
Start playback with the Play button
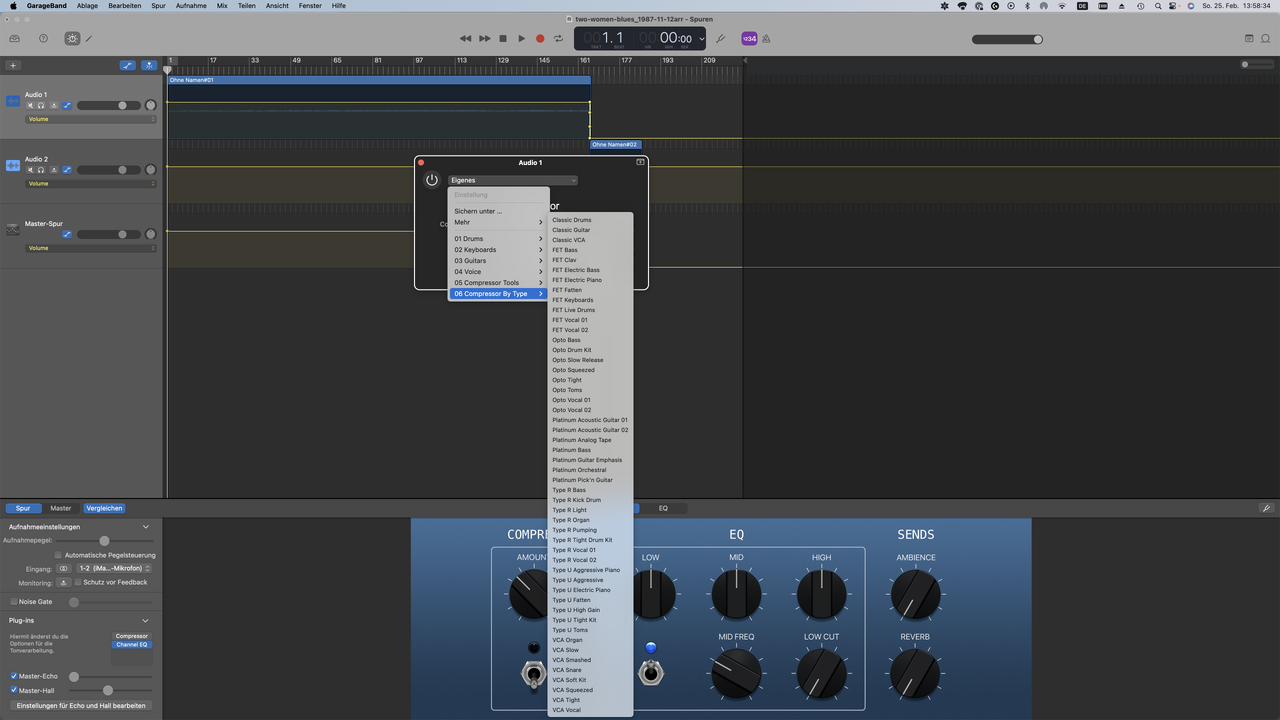pyautogui.click(x=521, y=39)
